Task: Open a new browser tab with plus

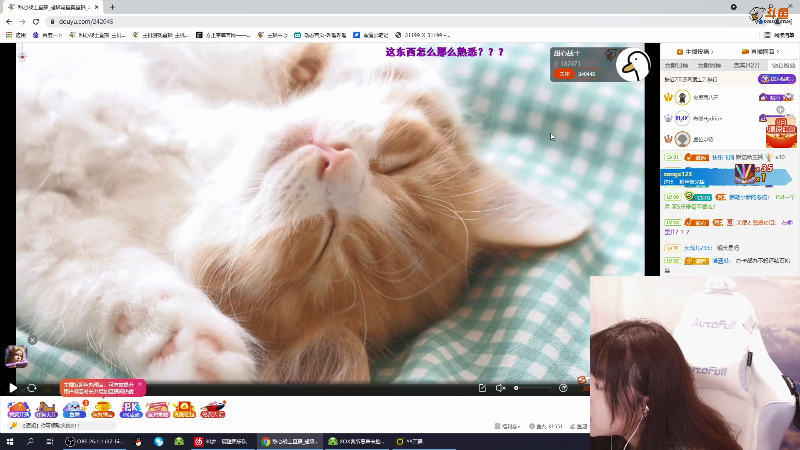Action: coord(112,7)
